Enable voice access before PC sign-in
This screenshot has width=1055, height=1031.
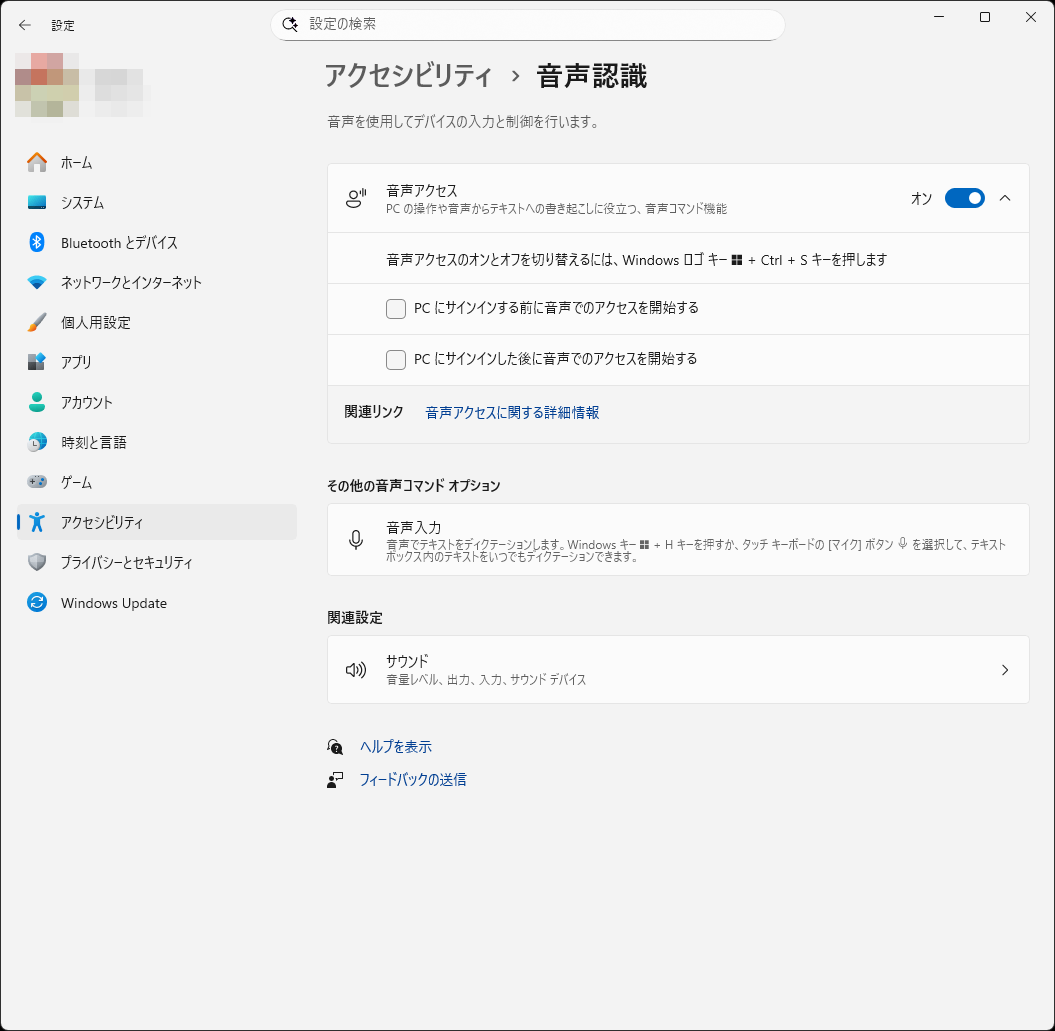pyautogui.click(x=396, y=309)
